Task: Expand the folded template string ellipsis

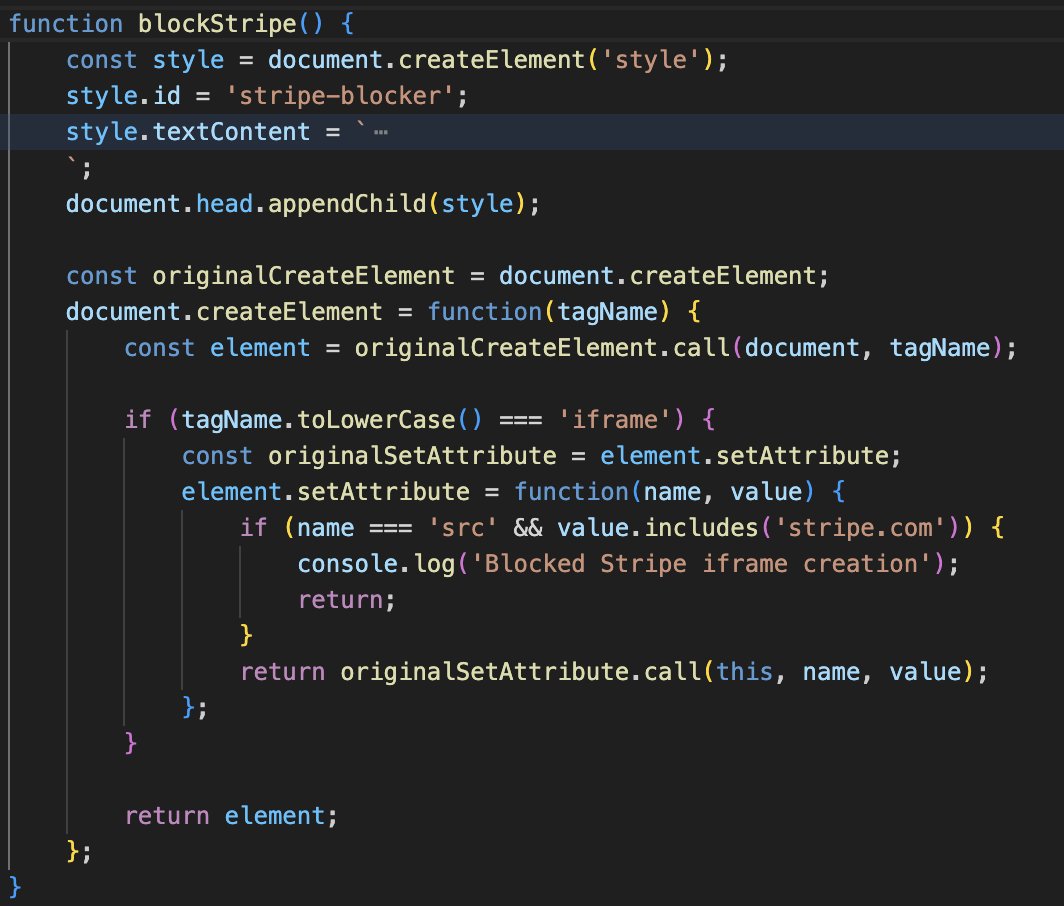Action: [381, 132]
